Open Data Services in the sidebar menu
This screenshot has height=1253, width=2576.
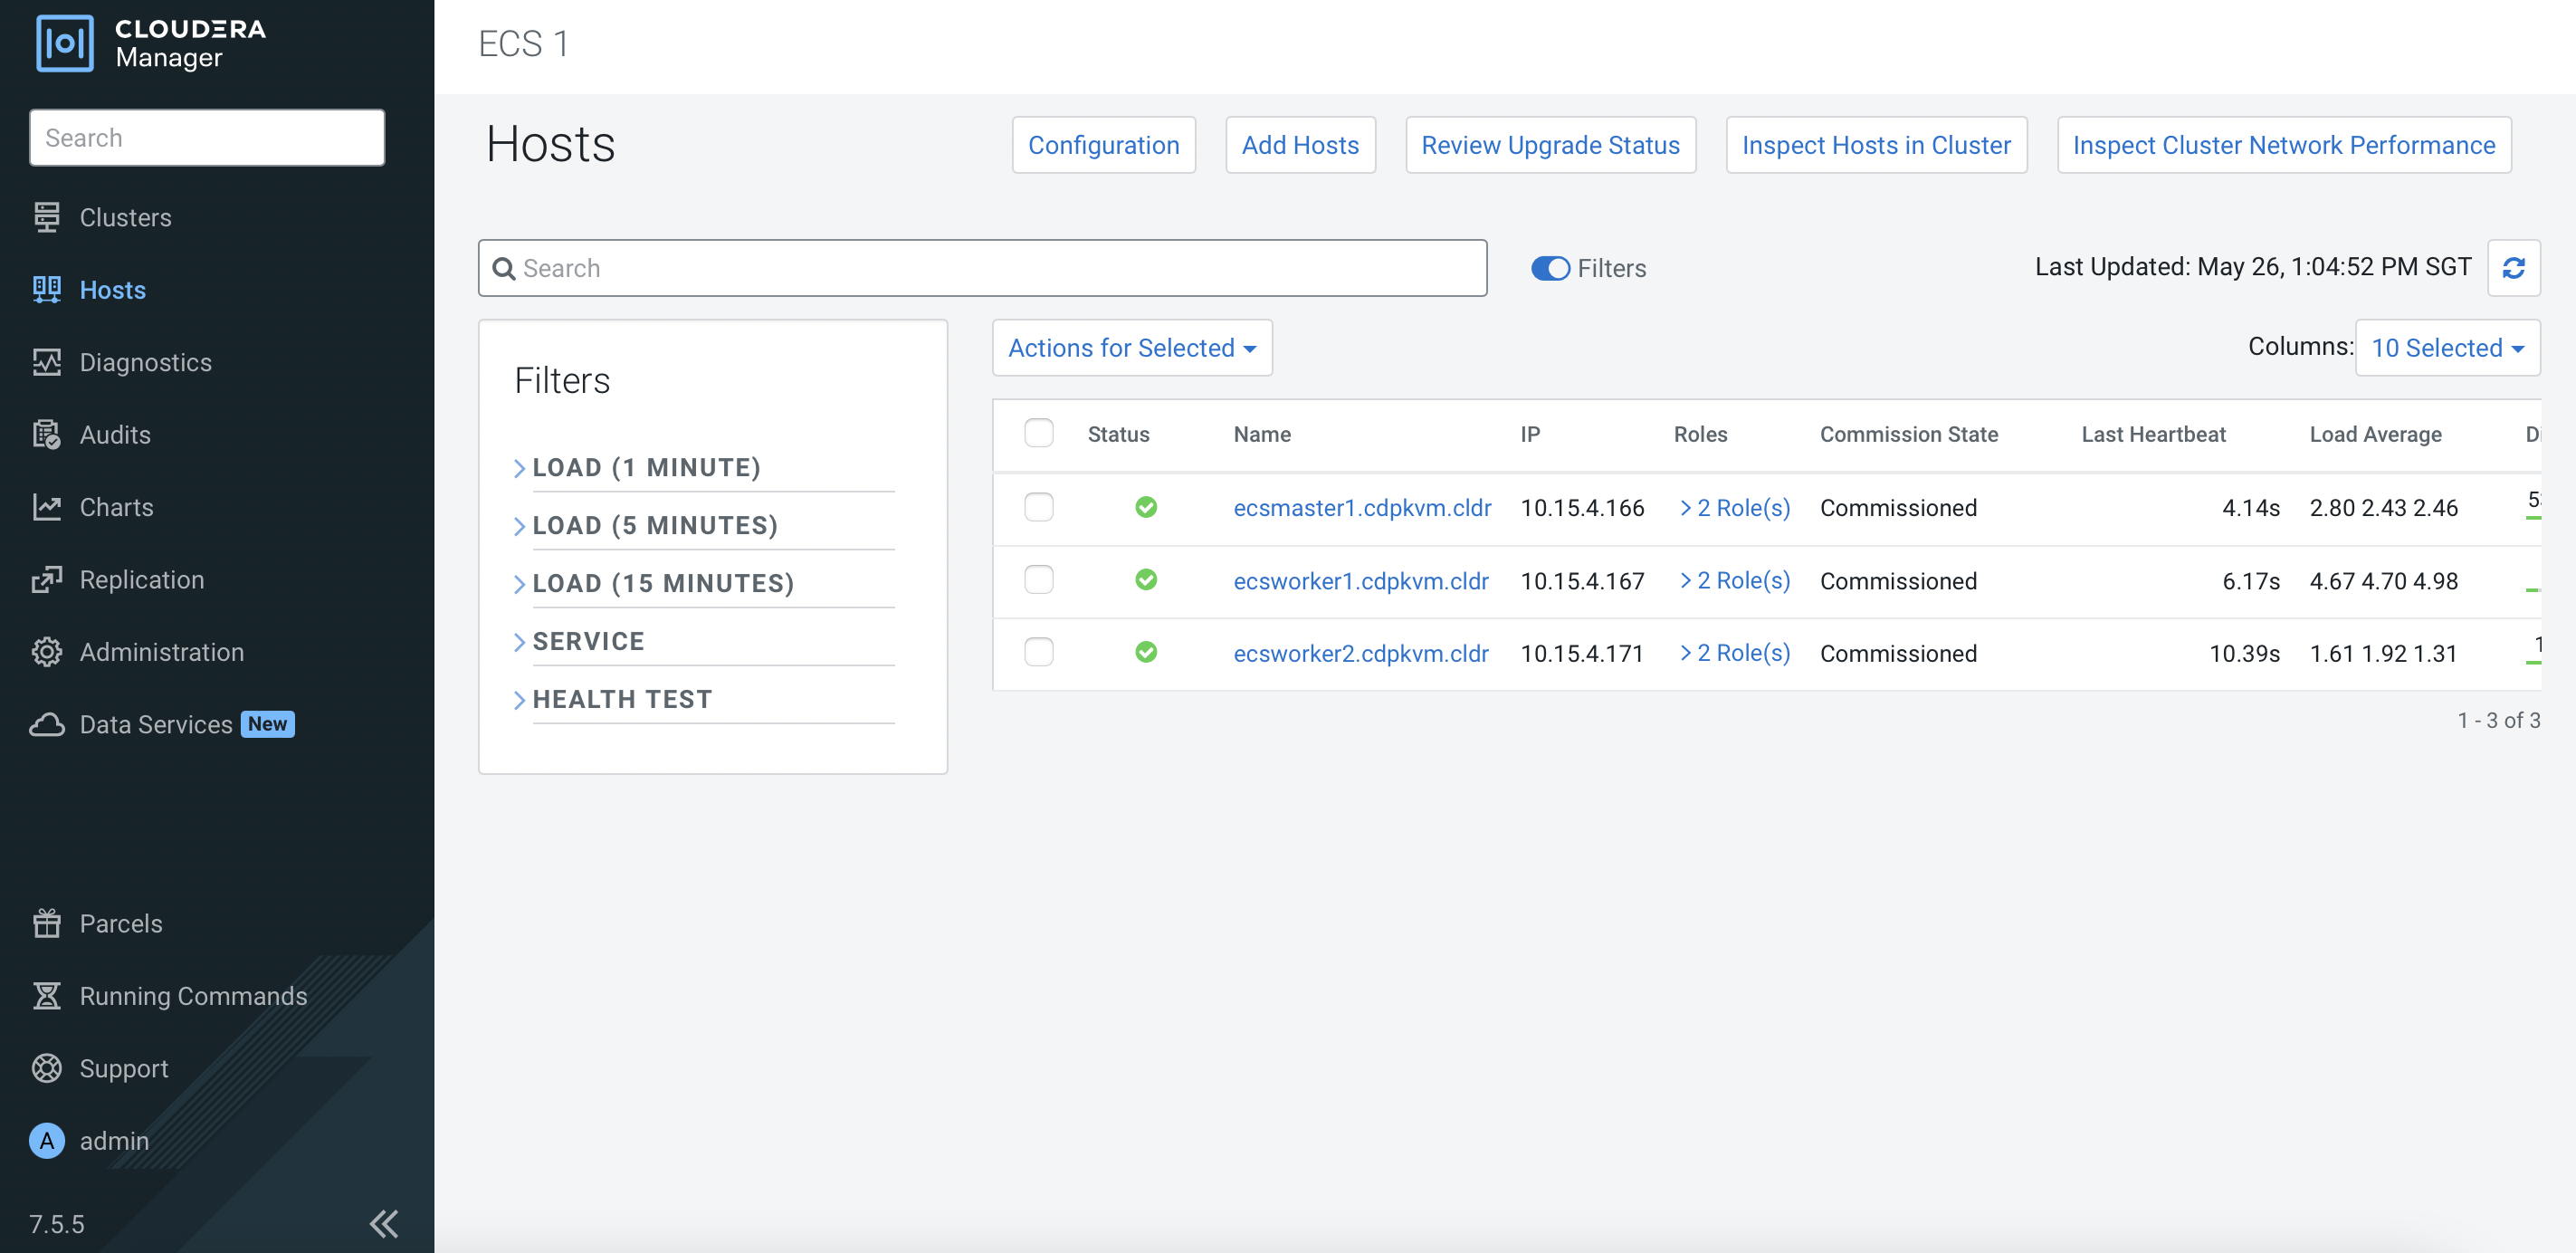click(x=155, y=724)
